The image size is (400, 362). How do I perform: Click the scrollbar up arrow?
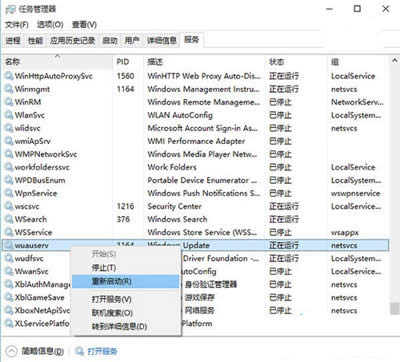pyautogui.click(x=395, y=61)
